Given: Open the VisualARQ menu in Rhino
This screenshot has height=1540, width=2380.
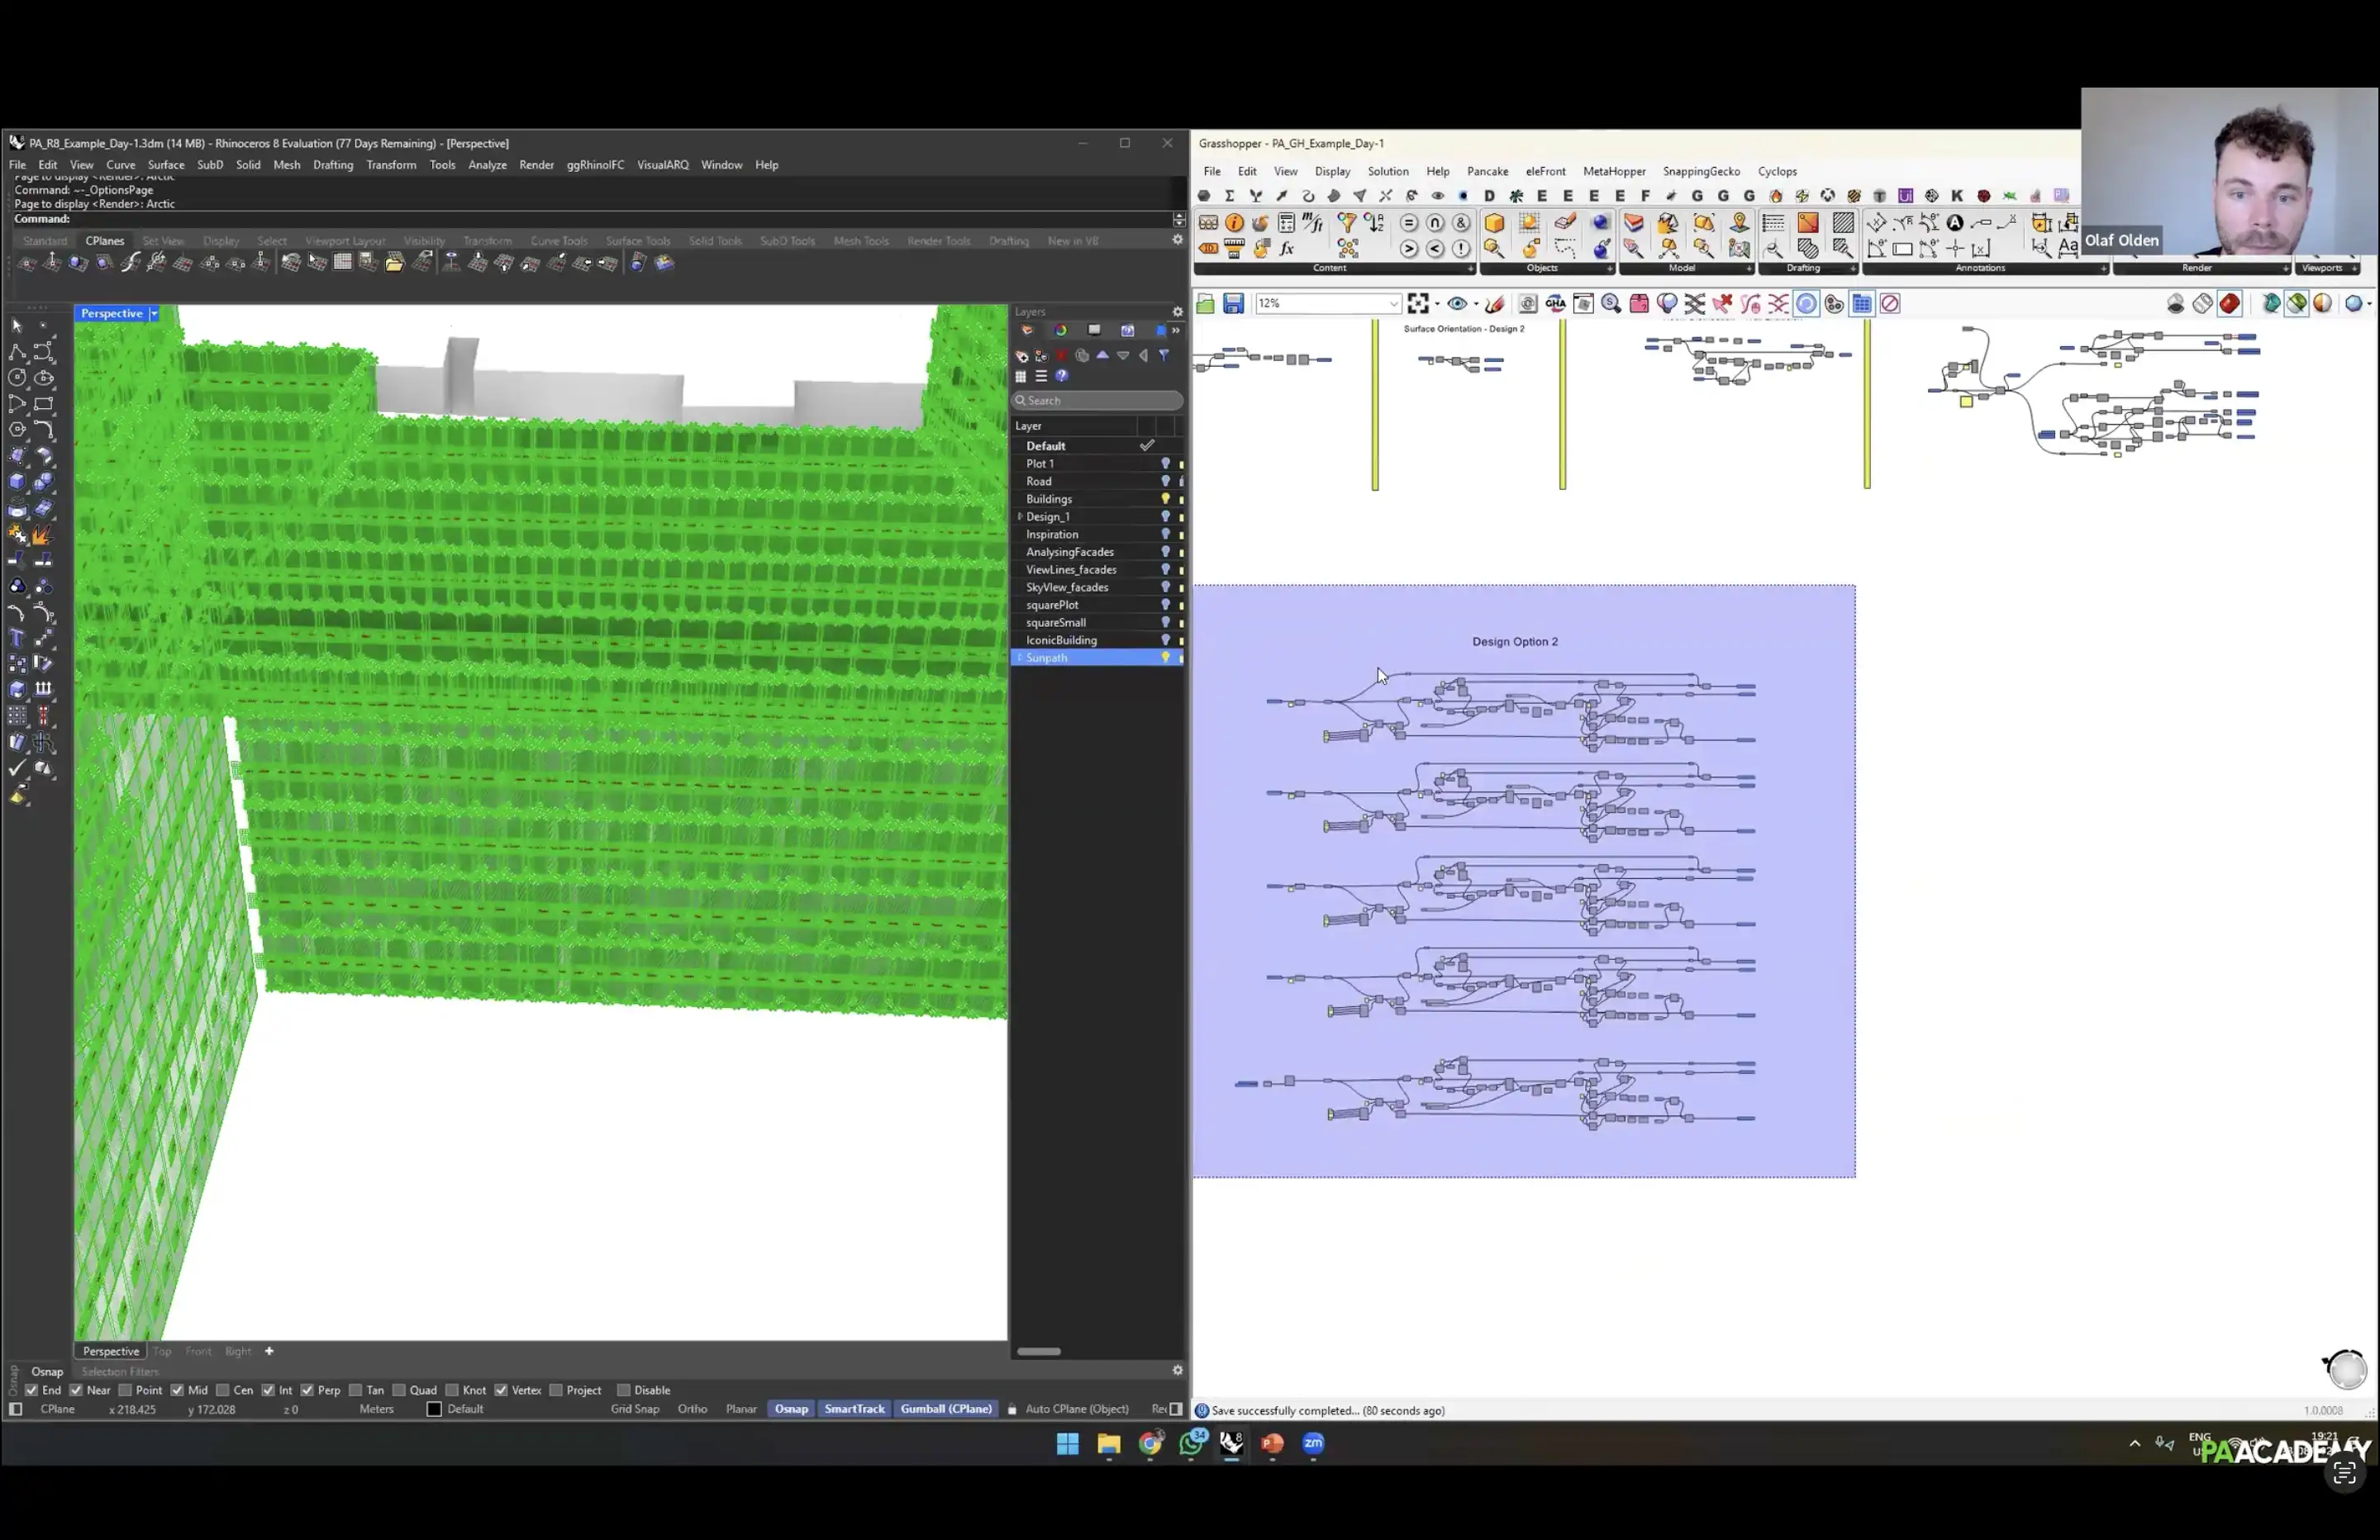Looking at the screenshot, I should [x=663, y=165].
